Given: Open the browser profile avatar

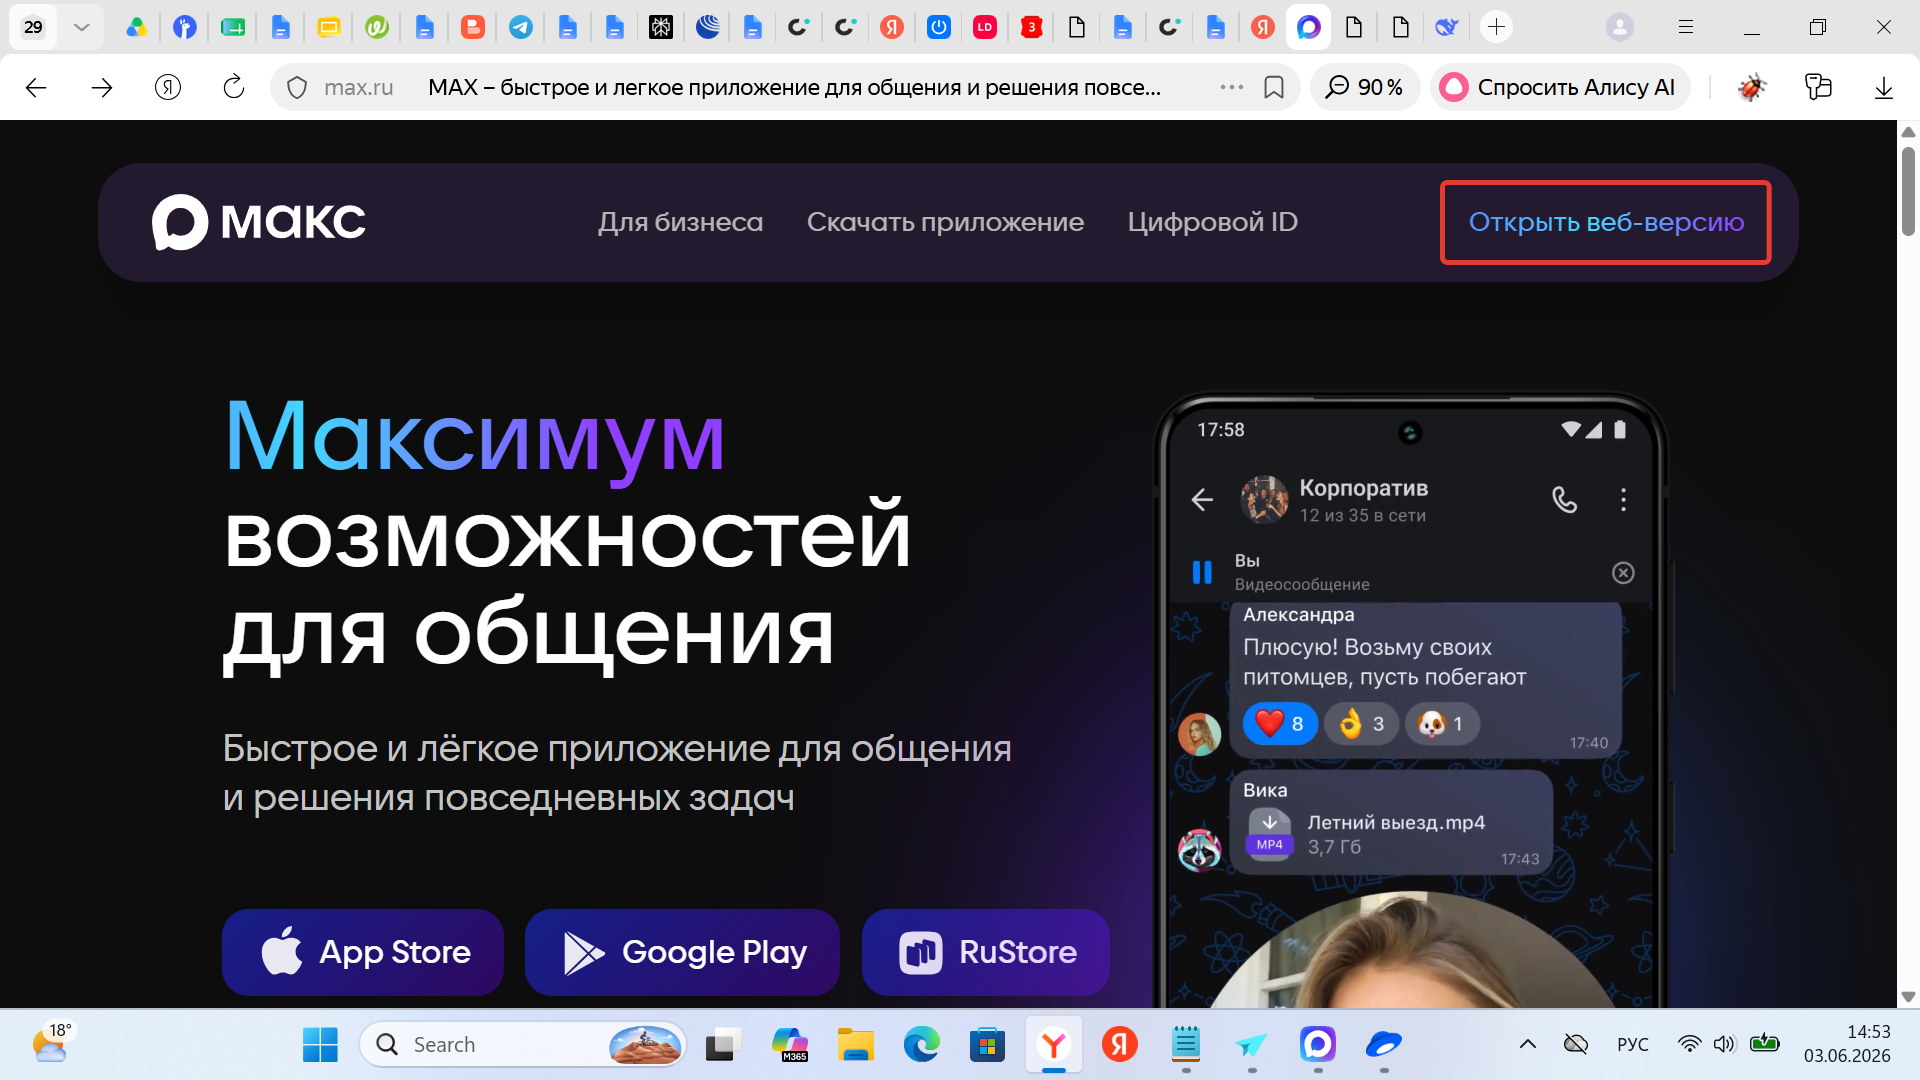Looking at the screenshot, I should tap(1619, 27).
